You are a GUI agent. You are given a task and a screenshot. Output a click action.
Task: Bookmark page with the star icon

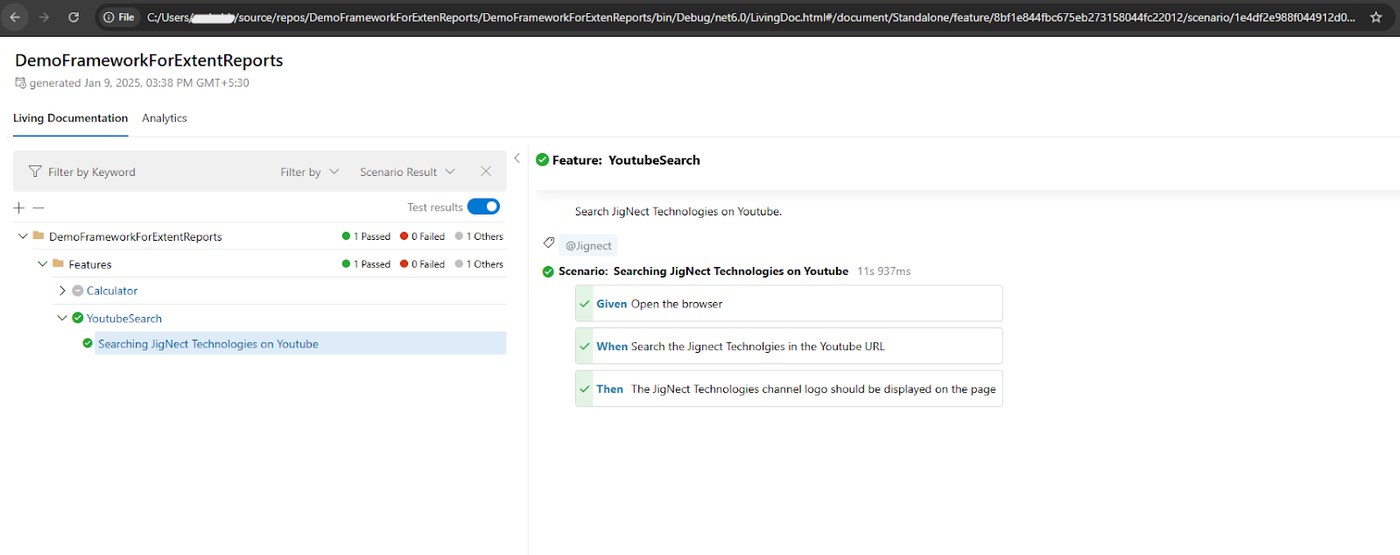1376,17
